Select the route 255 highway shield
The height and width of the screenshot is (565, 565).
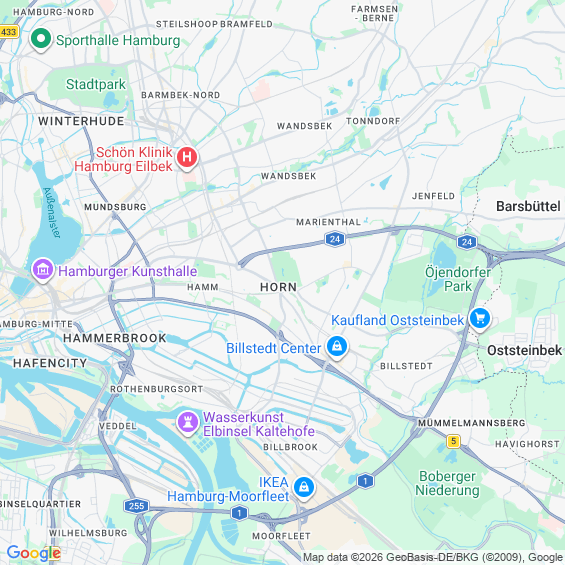(136, 506)
